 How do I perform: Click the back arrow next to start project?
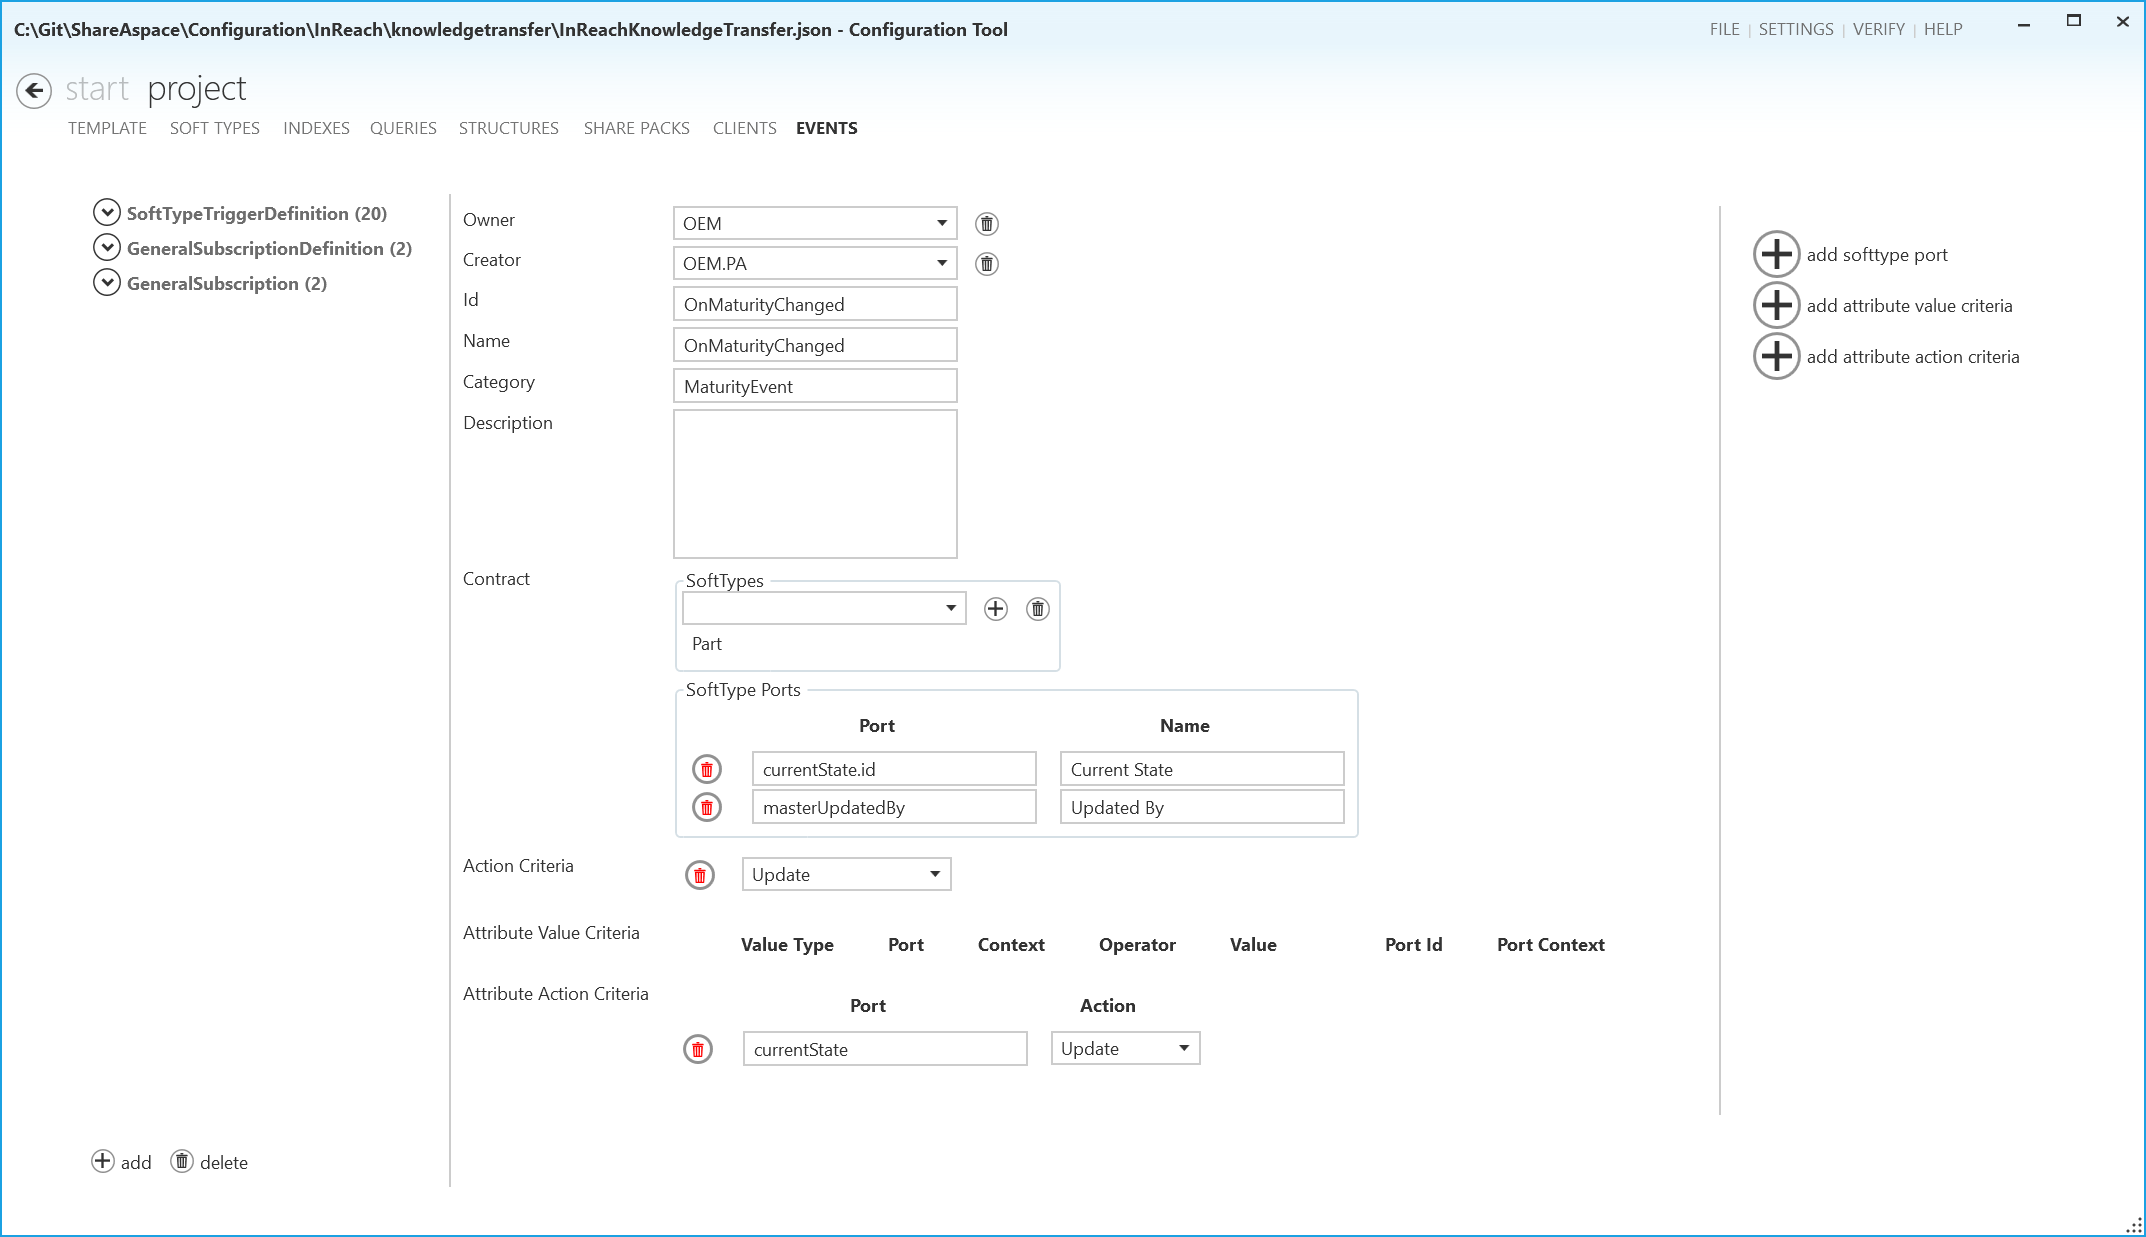tap(34, 91)
